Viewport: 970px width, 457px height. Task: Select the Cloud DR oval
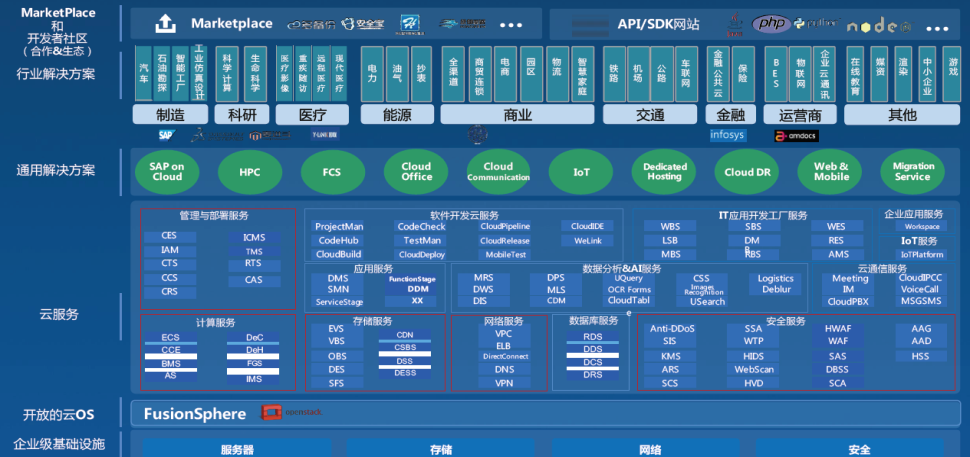(747, 172)
